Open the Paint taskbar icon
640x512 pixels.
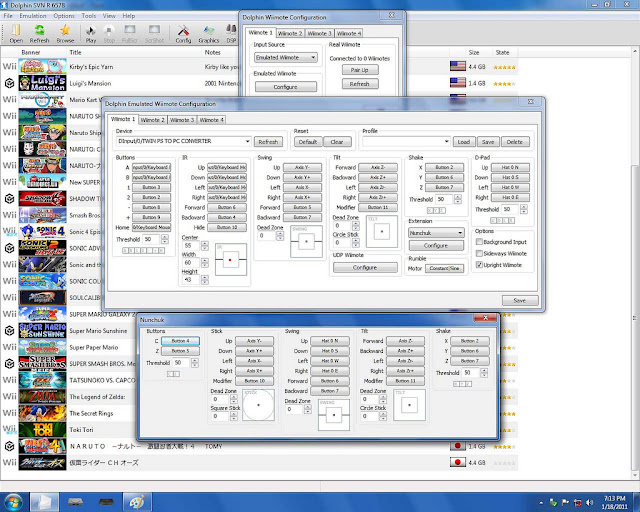137,502
